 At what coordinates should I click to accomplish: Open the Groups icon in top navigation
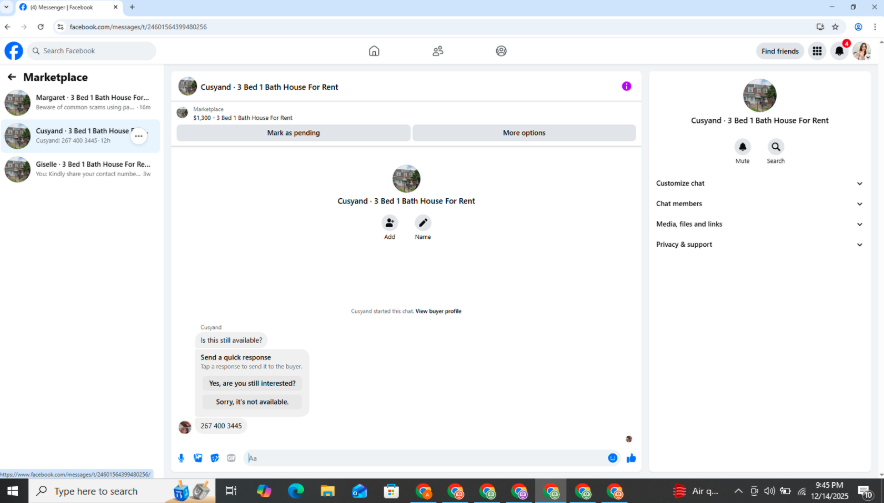501,51
